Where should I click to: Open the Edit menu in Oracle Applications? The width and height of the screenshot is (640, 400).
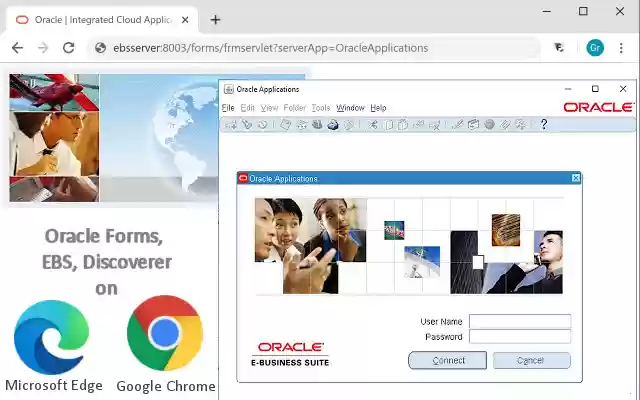(x=247, y=108)
